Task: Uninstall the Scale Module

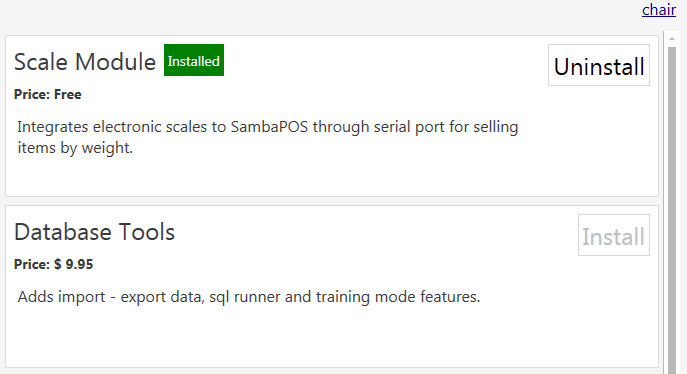Action: [x=598, y=65]
